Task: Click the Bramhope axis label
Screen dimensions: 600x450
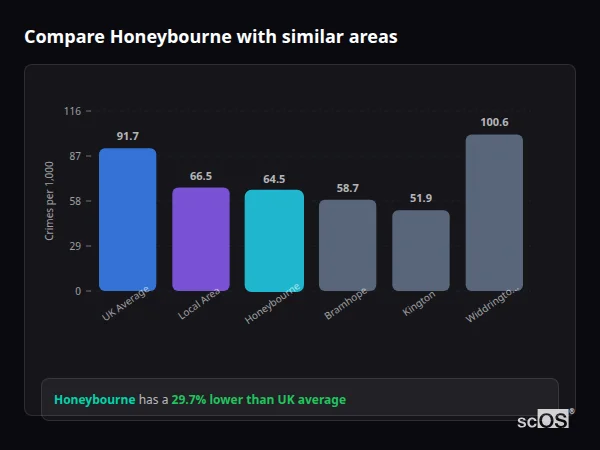Action: (346, 304)
